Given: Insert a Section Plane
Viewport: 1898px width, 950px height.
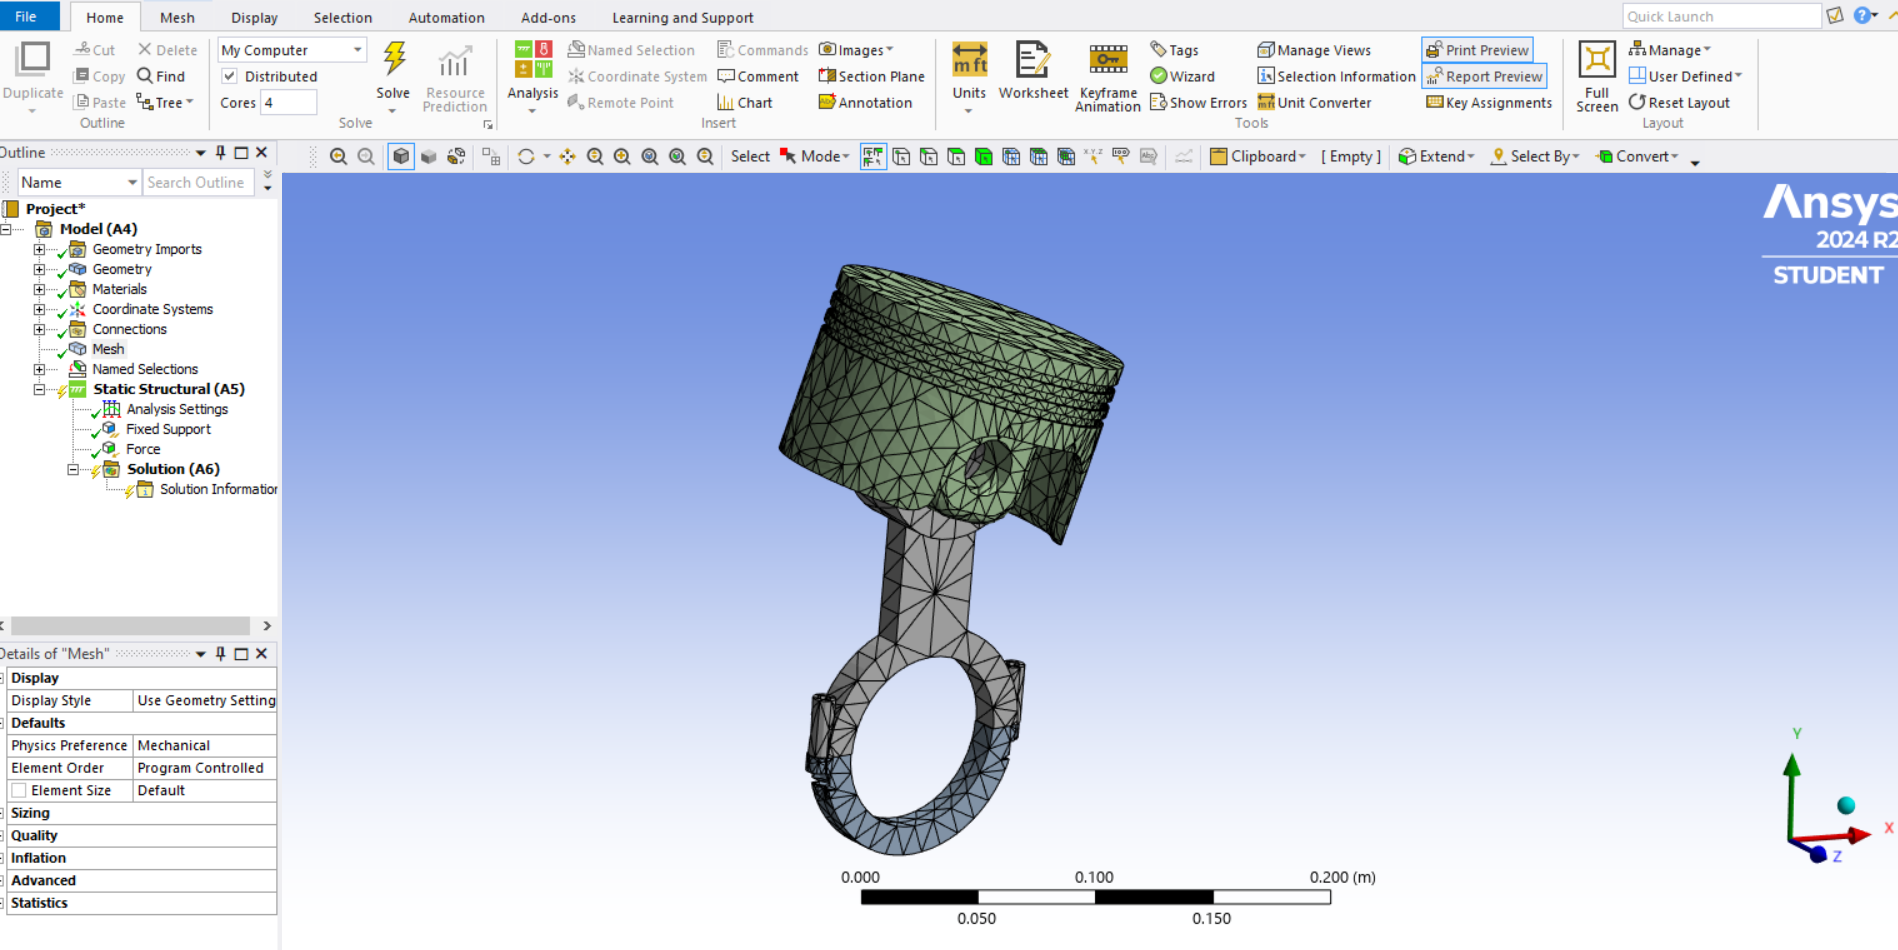Looking at the screenshot, I should click(871, 76).
